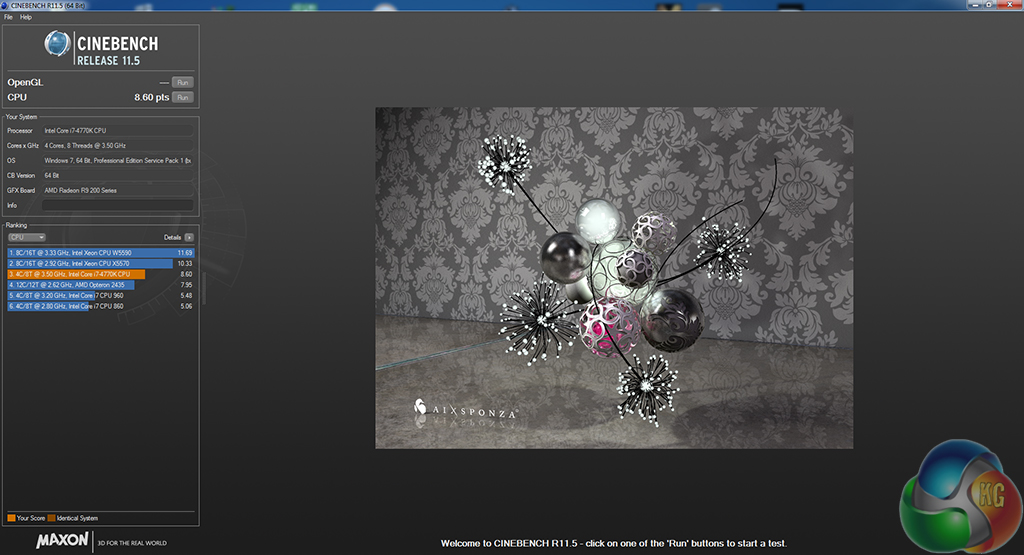This screenshot has width=1024, height=555.
Task: Select ranking row Intel Xeon CPU W5590
Action: pos(101,253)
